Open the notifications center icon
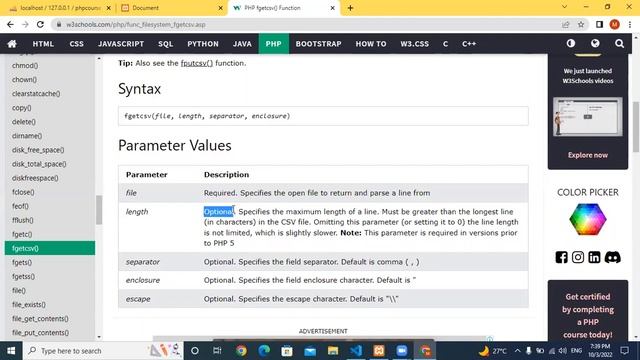The height and width of the screenshot is (360, 640). point(624,351)
